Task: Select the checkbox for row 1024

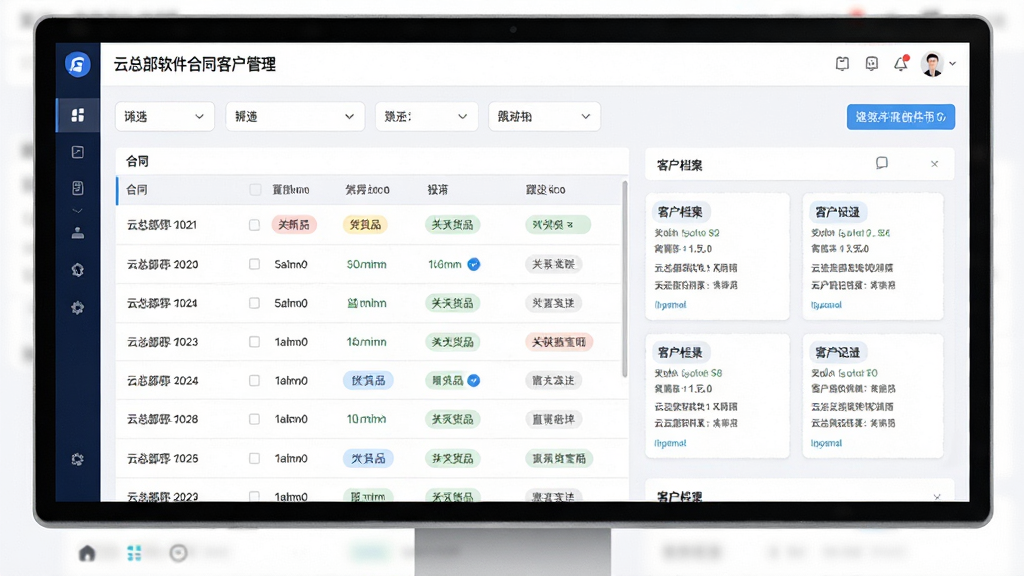Action: tap(254, 303)
